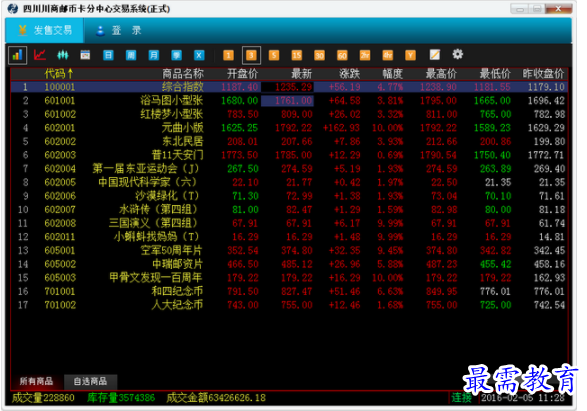Viewport: 587px width, 411px height.
Task: Open the 登录 login tab
Action: [x=118, y=30]
